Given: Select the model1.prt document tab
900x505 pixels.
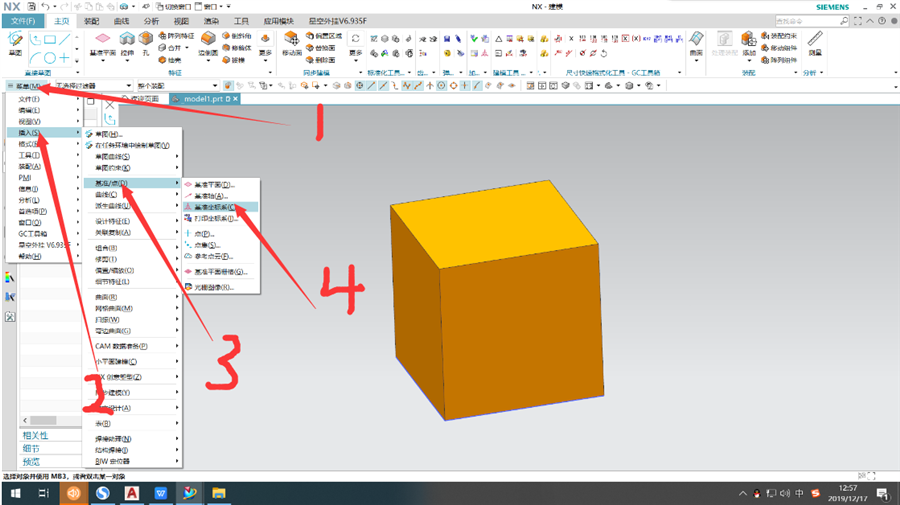Looking at the screenshot, I should [x=204, y=99].
